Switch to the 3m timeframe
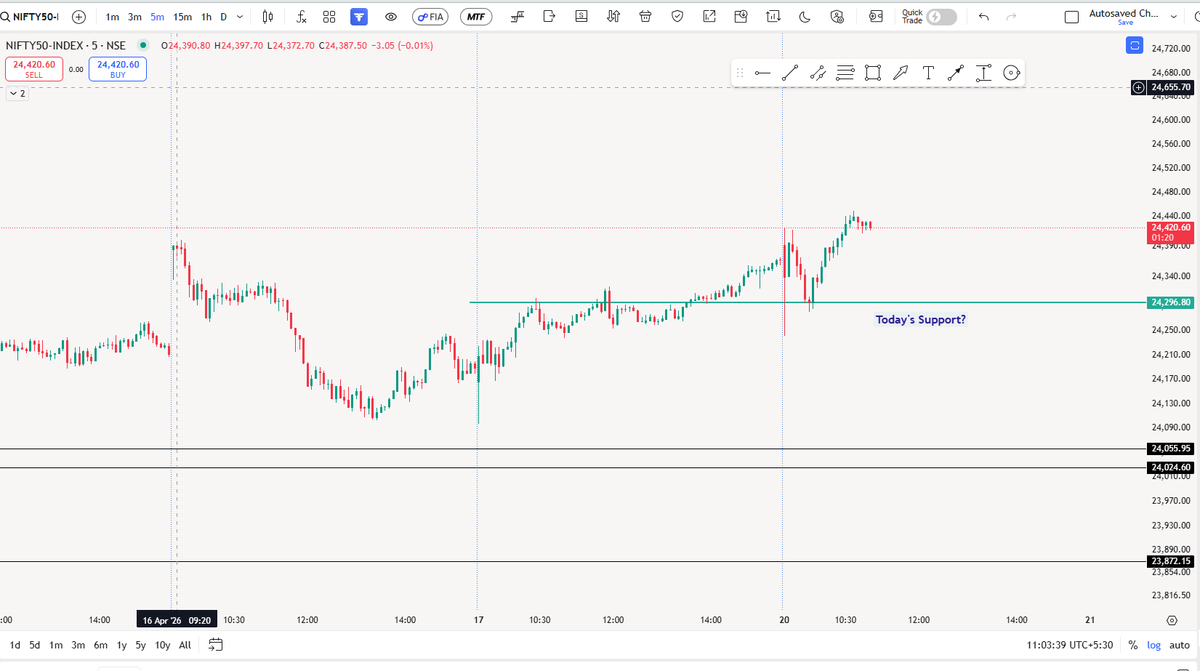The width and height of the screenshot is (1200, 671). click(135, 17)
